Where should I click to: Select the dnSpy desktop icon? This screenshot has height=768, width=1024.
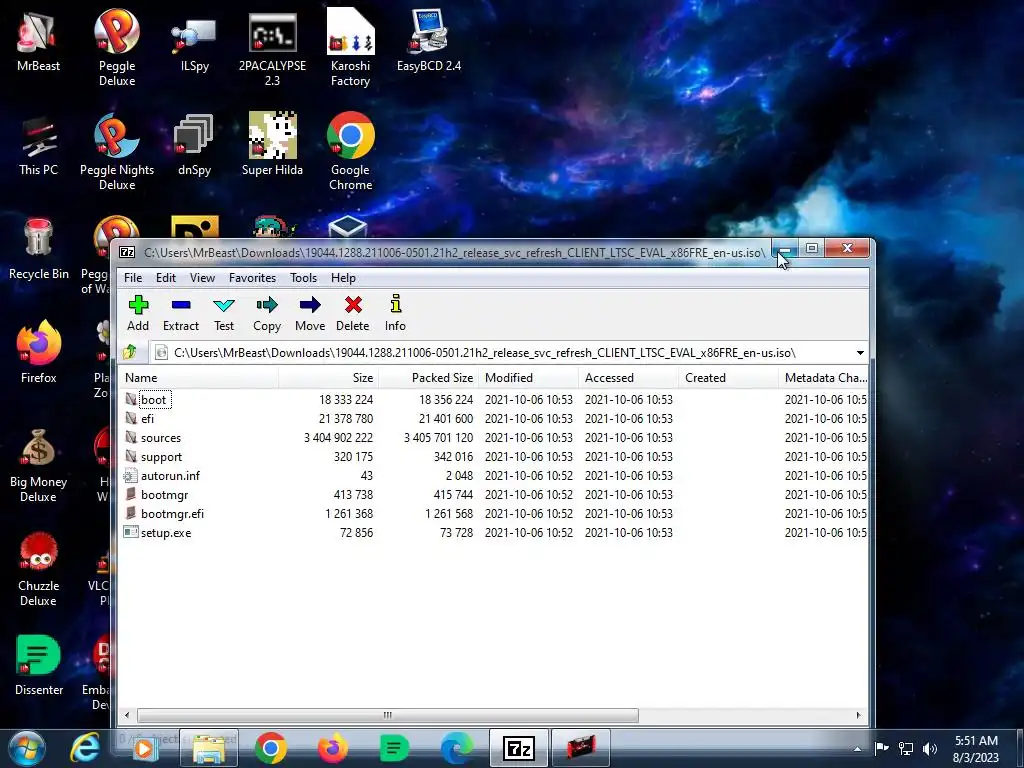click(x=195, y=145)
